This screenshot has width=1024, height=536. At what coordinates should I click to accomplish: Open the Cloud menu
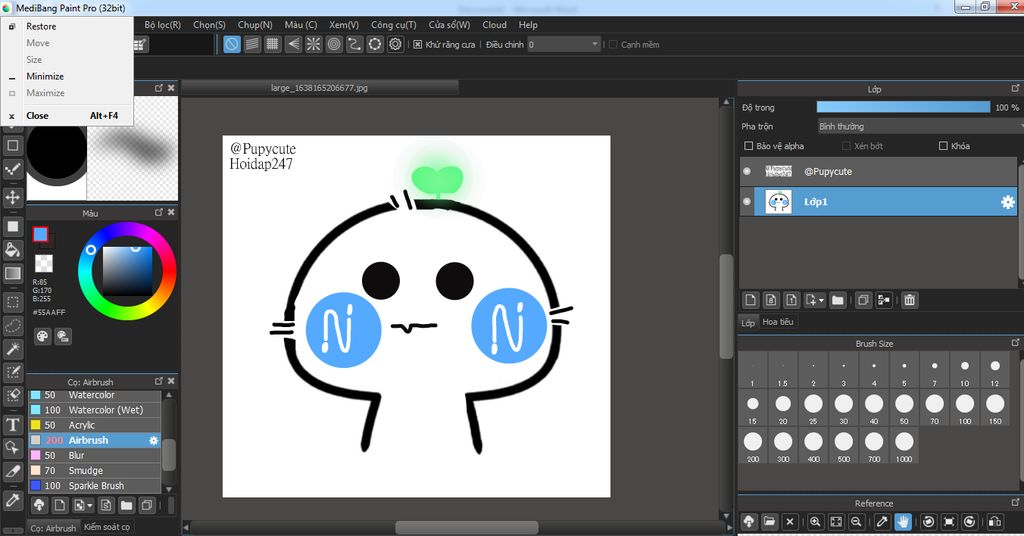(x=494, y=25)
